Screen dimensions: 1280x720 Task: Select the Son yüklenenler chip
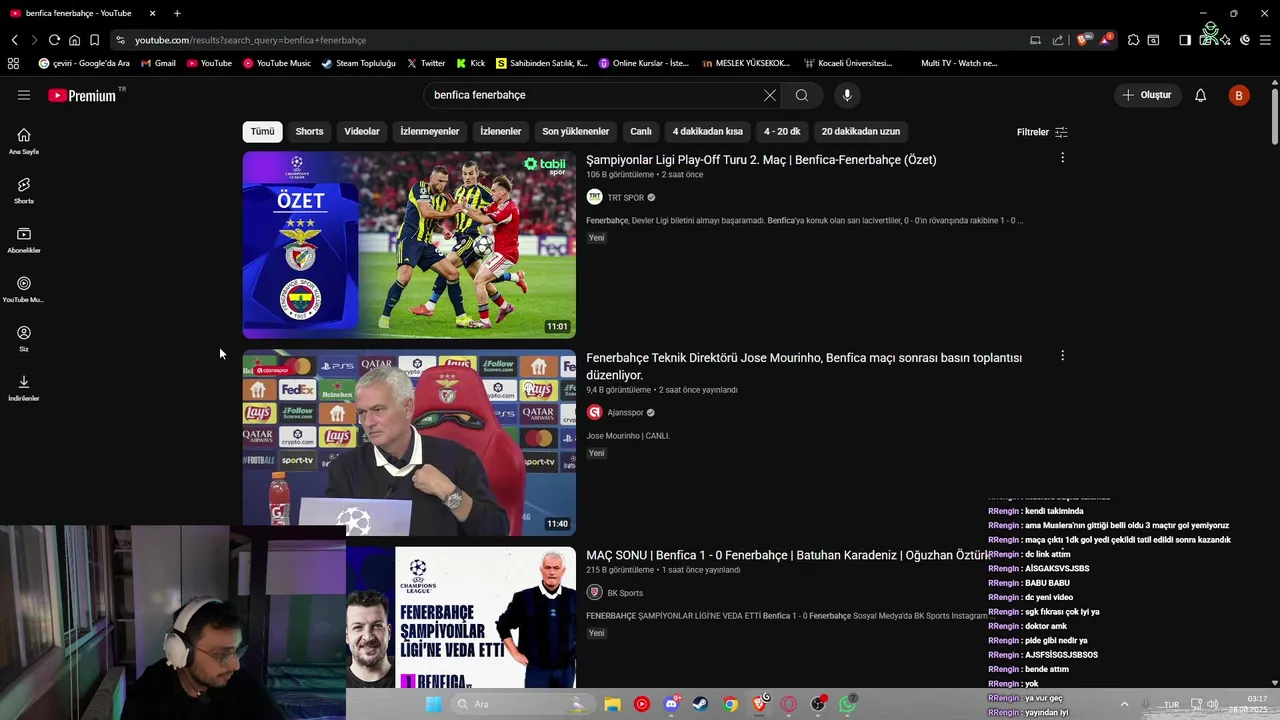(x=576, y=131)
